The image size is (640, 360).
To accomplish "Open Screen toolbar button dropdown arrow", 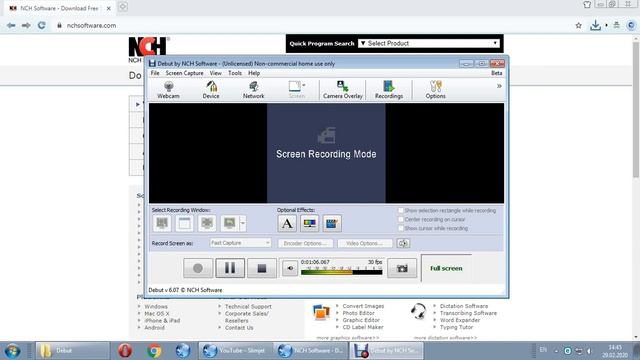I will (x=304, y=85).
